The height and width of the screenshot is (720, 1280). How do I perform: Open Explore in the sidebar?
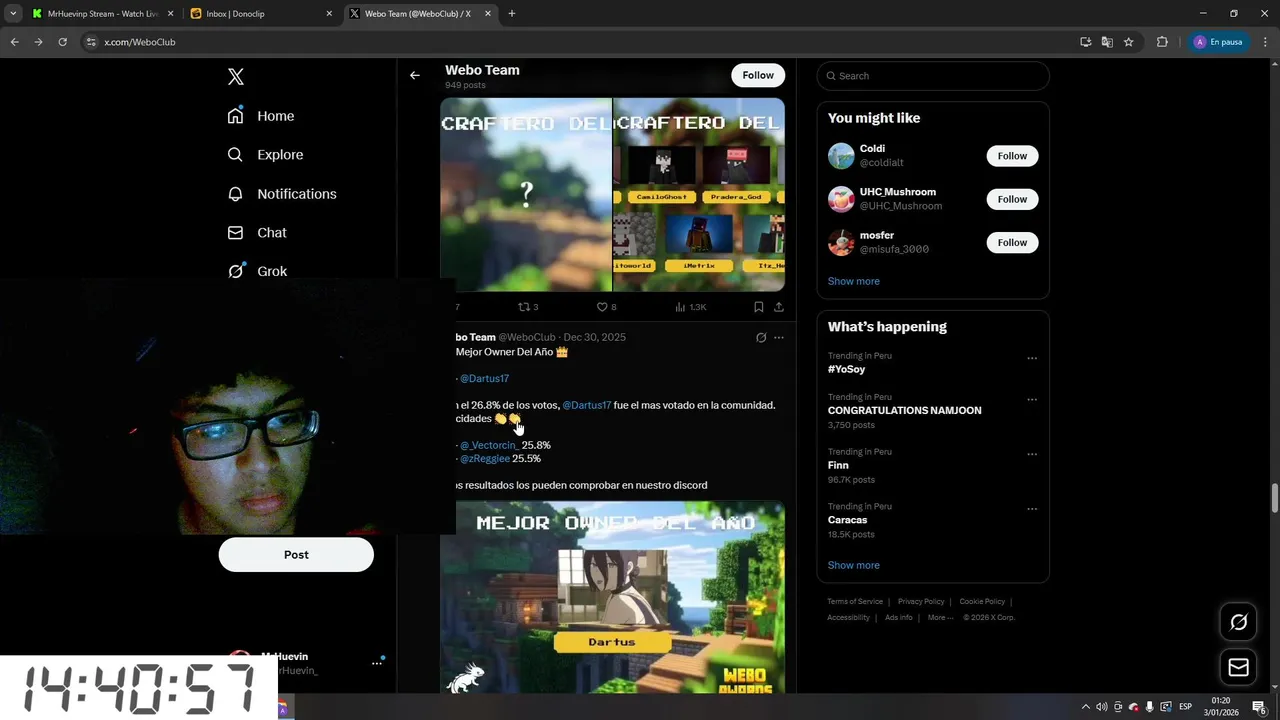point(265,155)
